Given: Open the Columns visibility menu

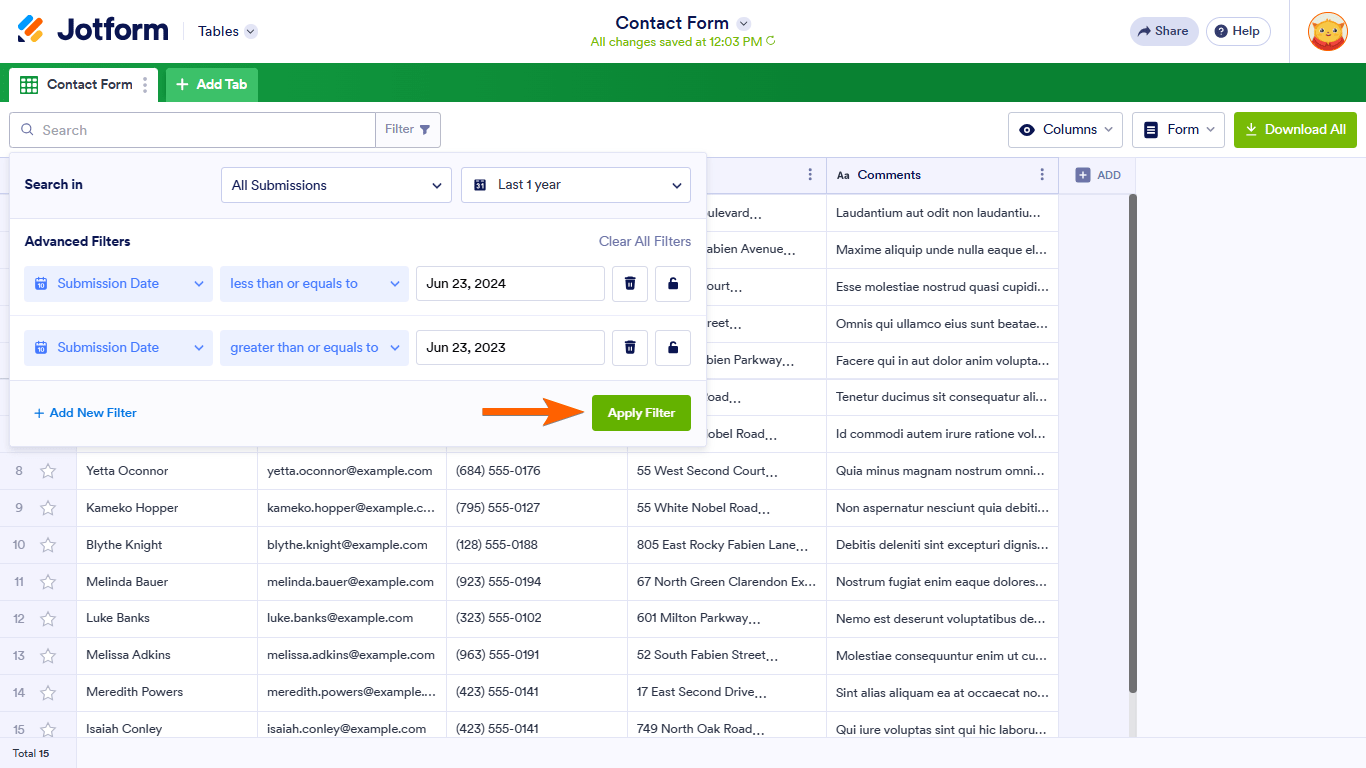Looking at the screenshot, I should 1066,130.
